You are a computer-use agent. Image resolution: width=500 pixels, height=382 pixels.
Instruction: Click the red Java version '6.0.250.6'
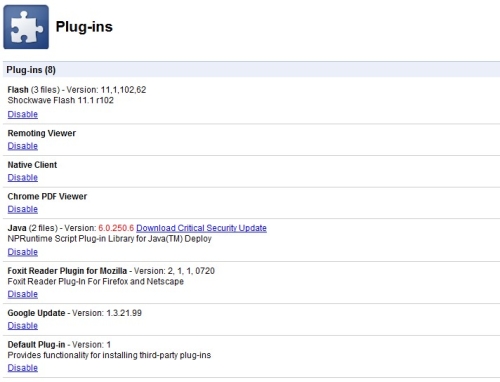[116, 228]
